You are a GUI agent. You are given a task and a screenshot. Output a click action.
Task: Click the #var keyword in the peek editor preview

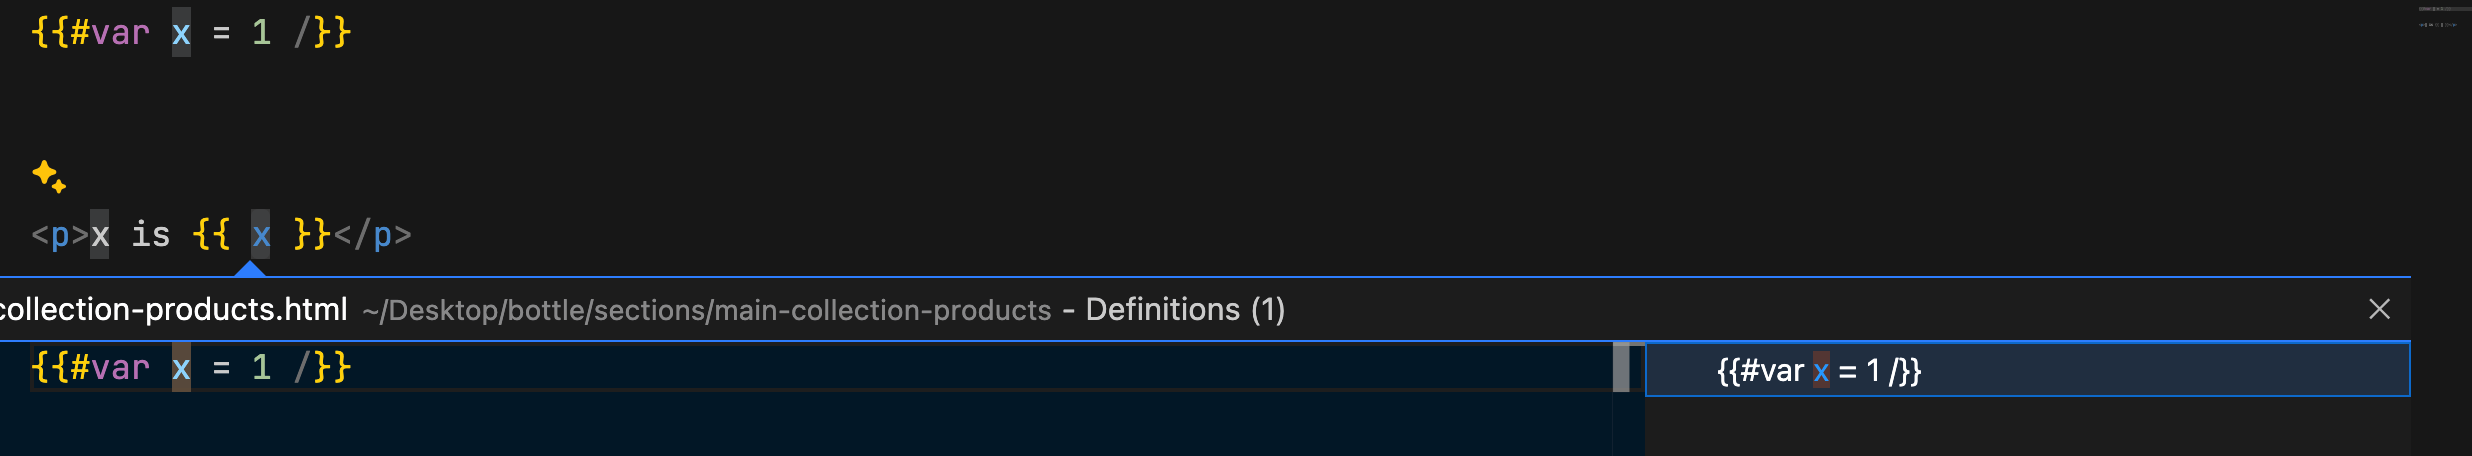point(109,368)
